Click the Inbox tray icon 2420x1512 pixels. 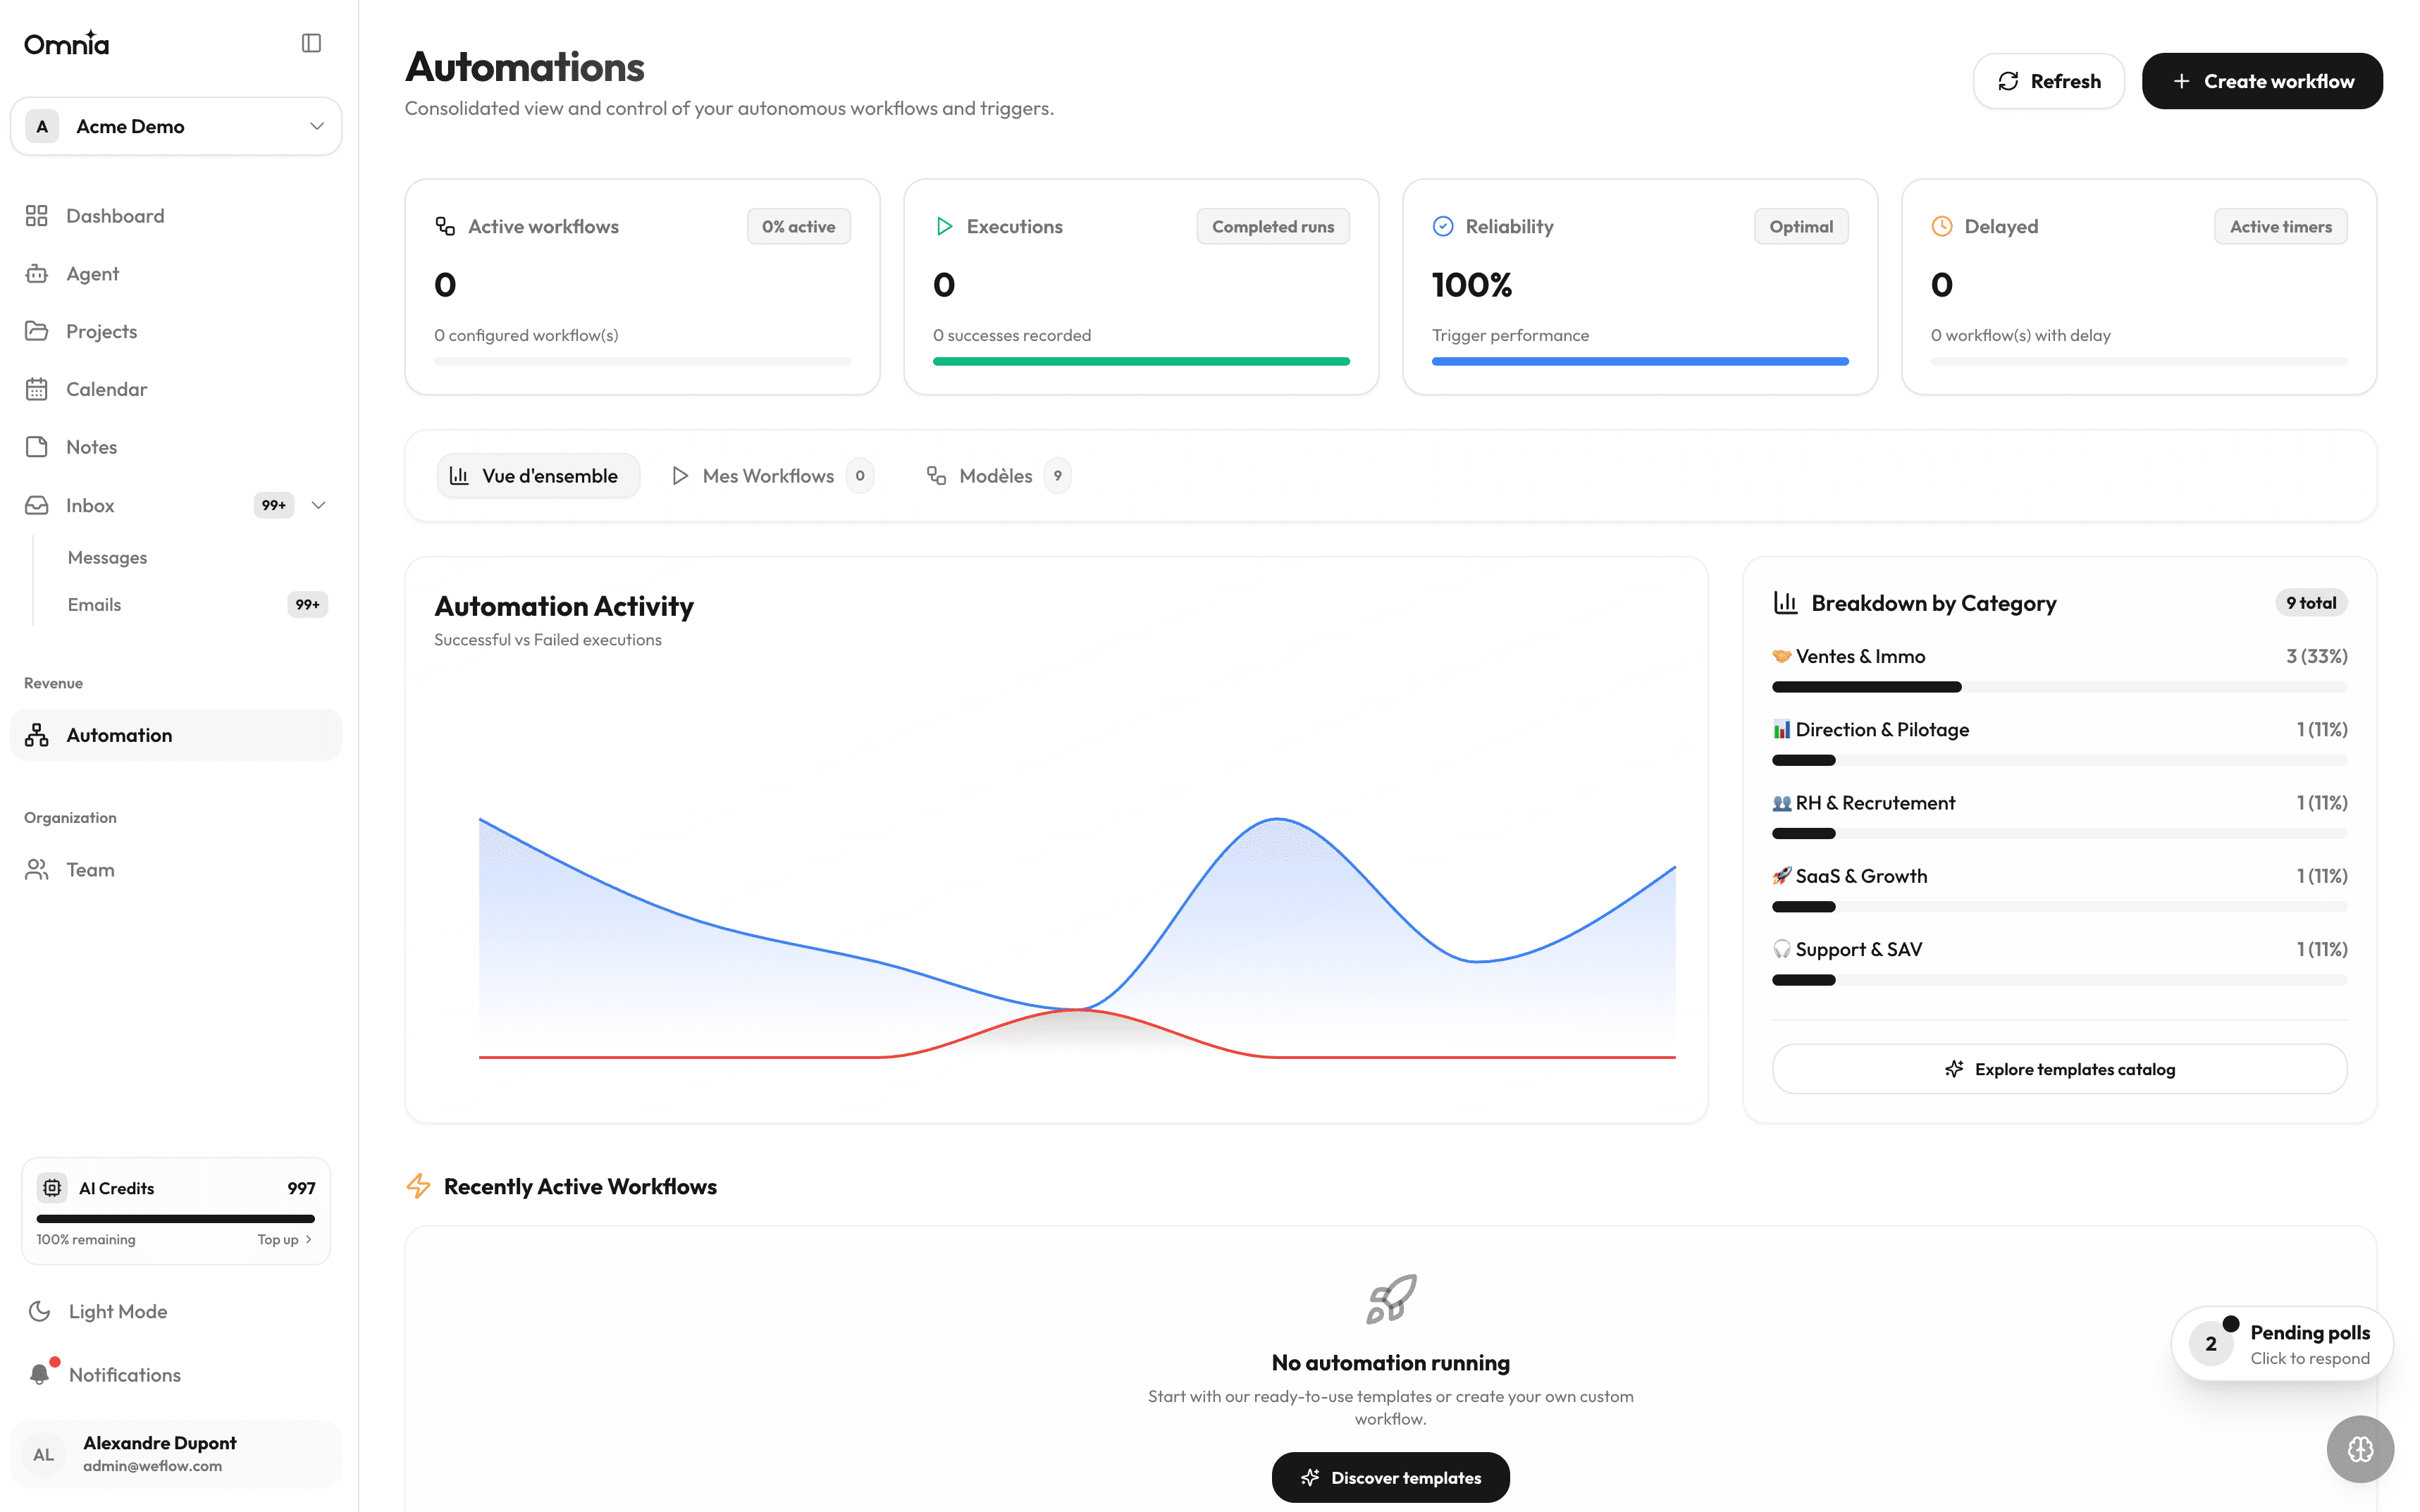point(37,505)
